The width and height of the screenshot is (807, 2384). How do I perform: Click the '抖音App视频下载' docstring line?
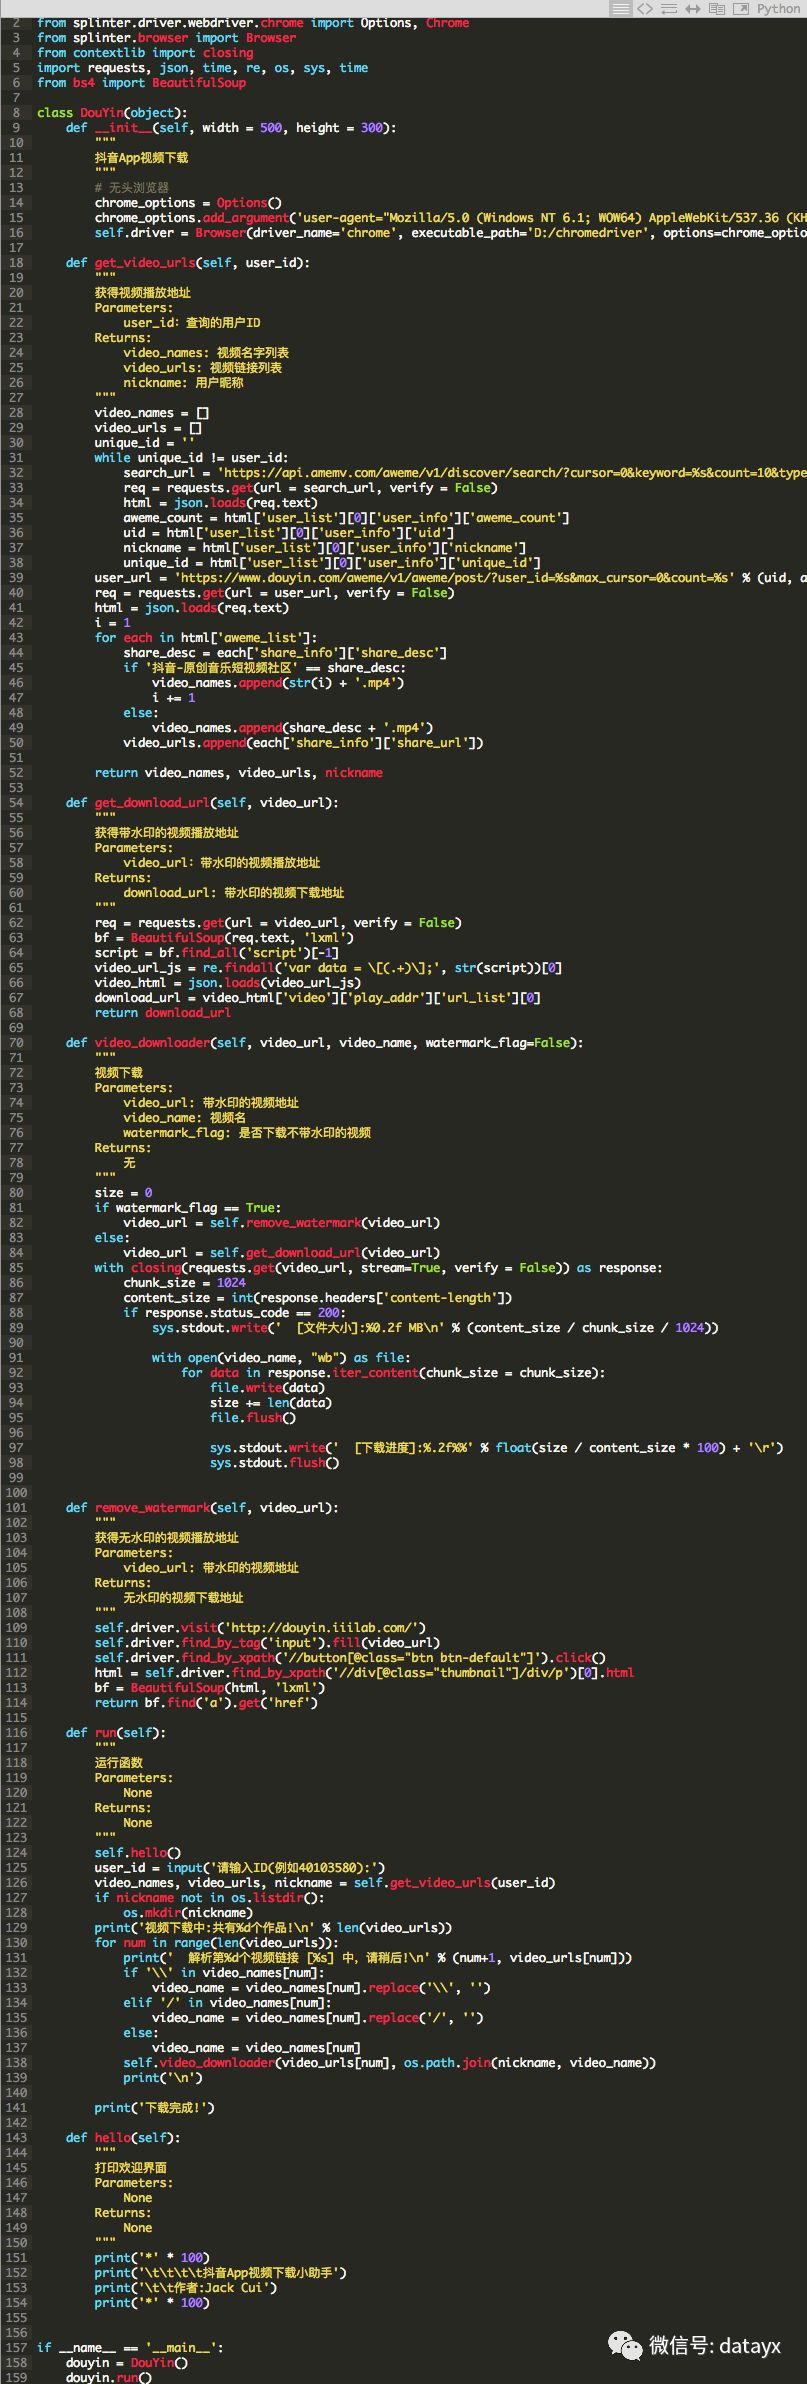pyautogui.click(x=141, y=158)
